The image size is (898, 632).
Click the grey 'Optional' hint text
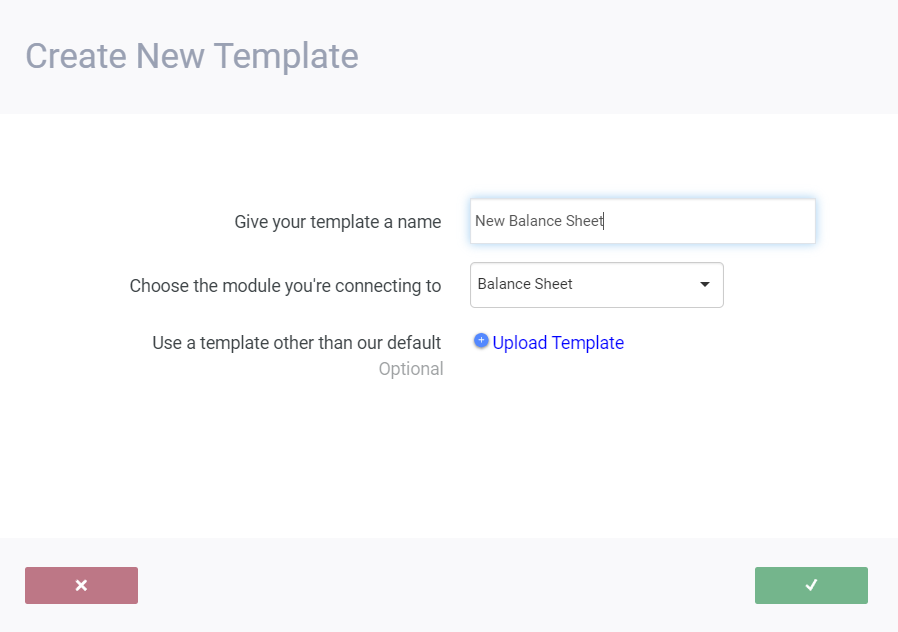point(411,369)
